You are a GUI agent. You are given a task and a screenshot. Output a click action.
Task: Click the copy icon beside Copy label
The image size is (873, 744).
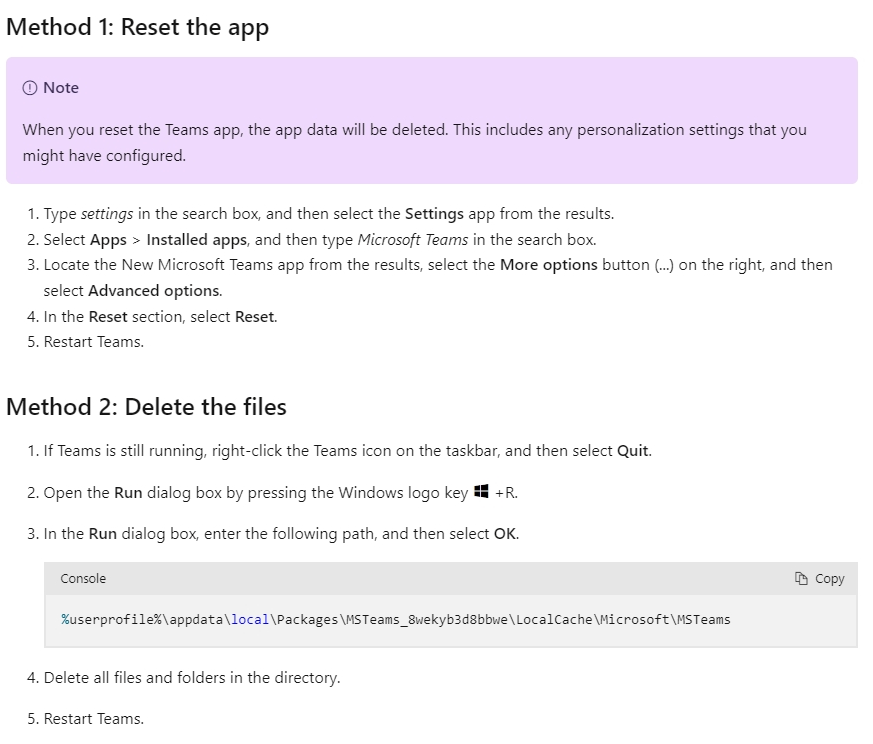pos(801,579)
